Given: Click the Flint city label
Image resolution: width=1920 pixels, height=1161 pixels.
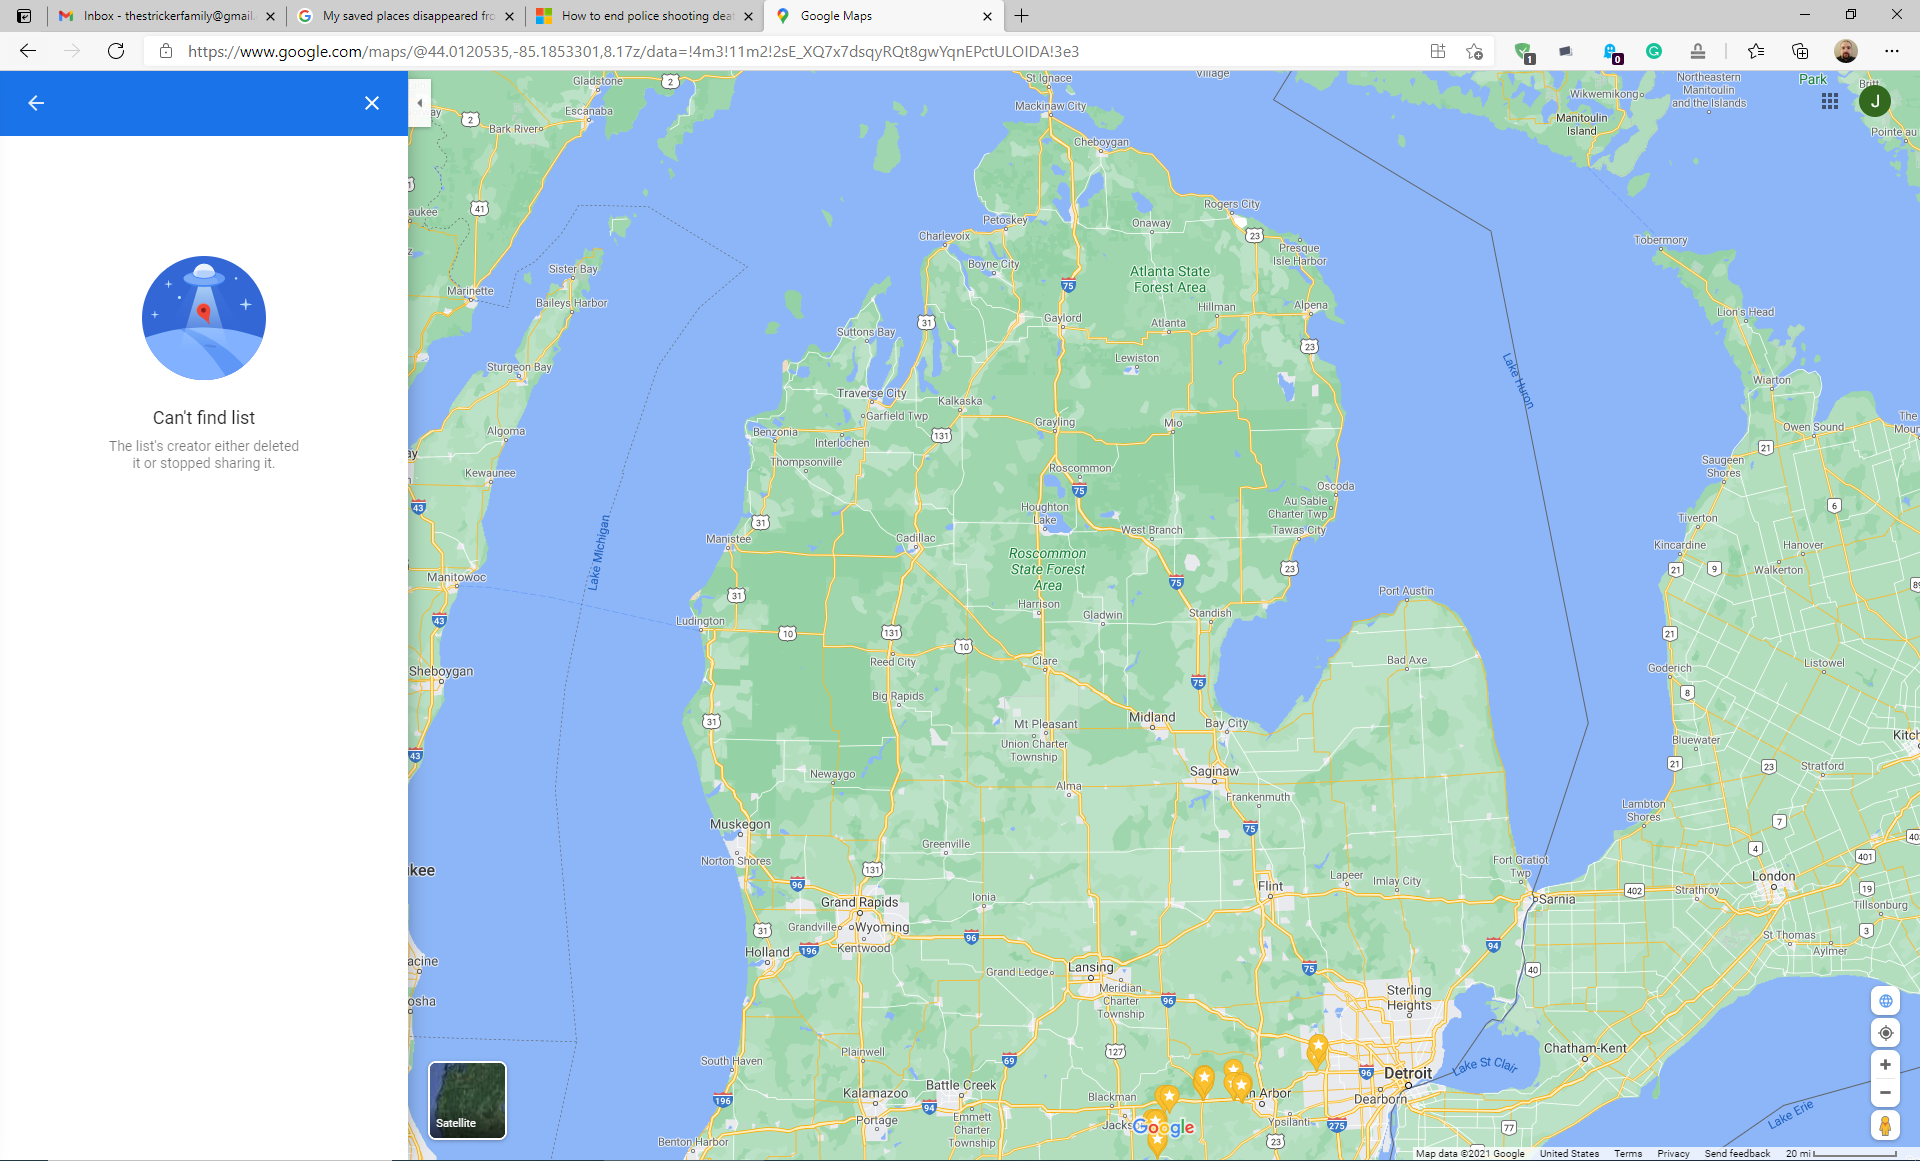Looking at the screenshot, I should 1271,886.
